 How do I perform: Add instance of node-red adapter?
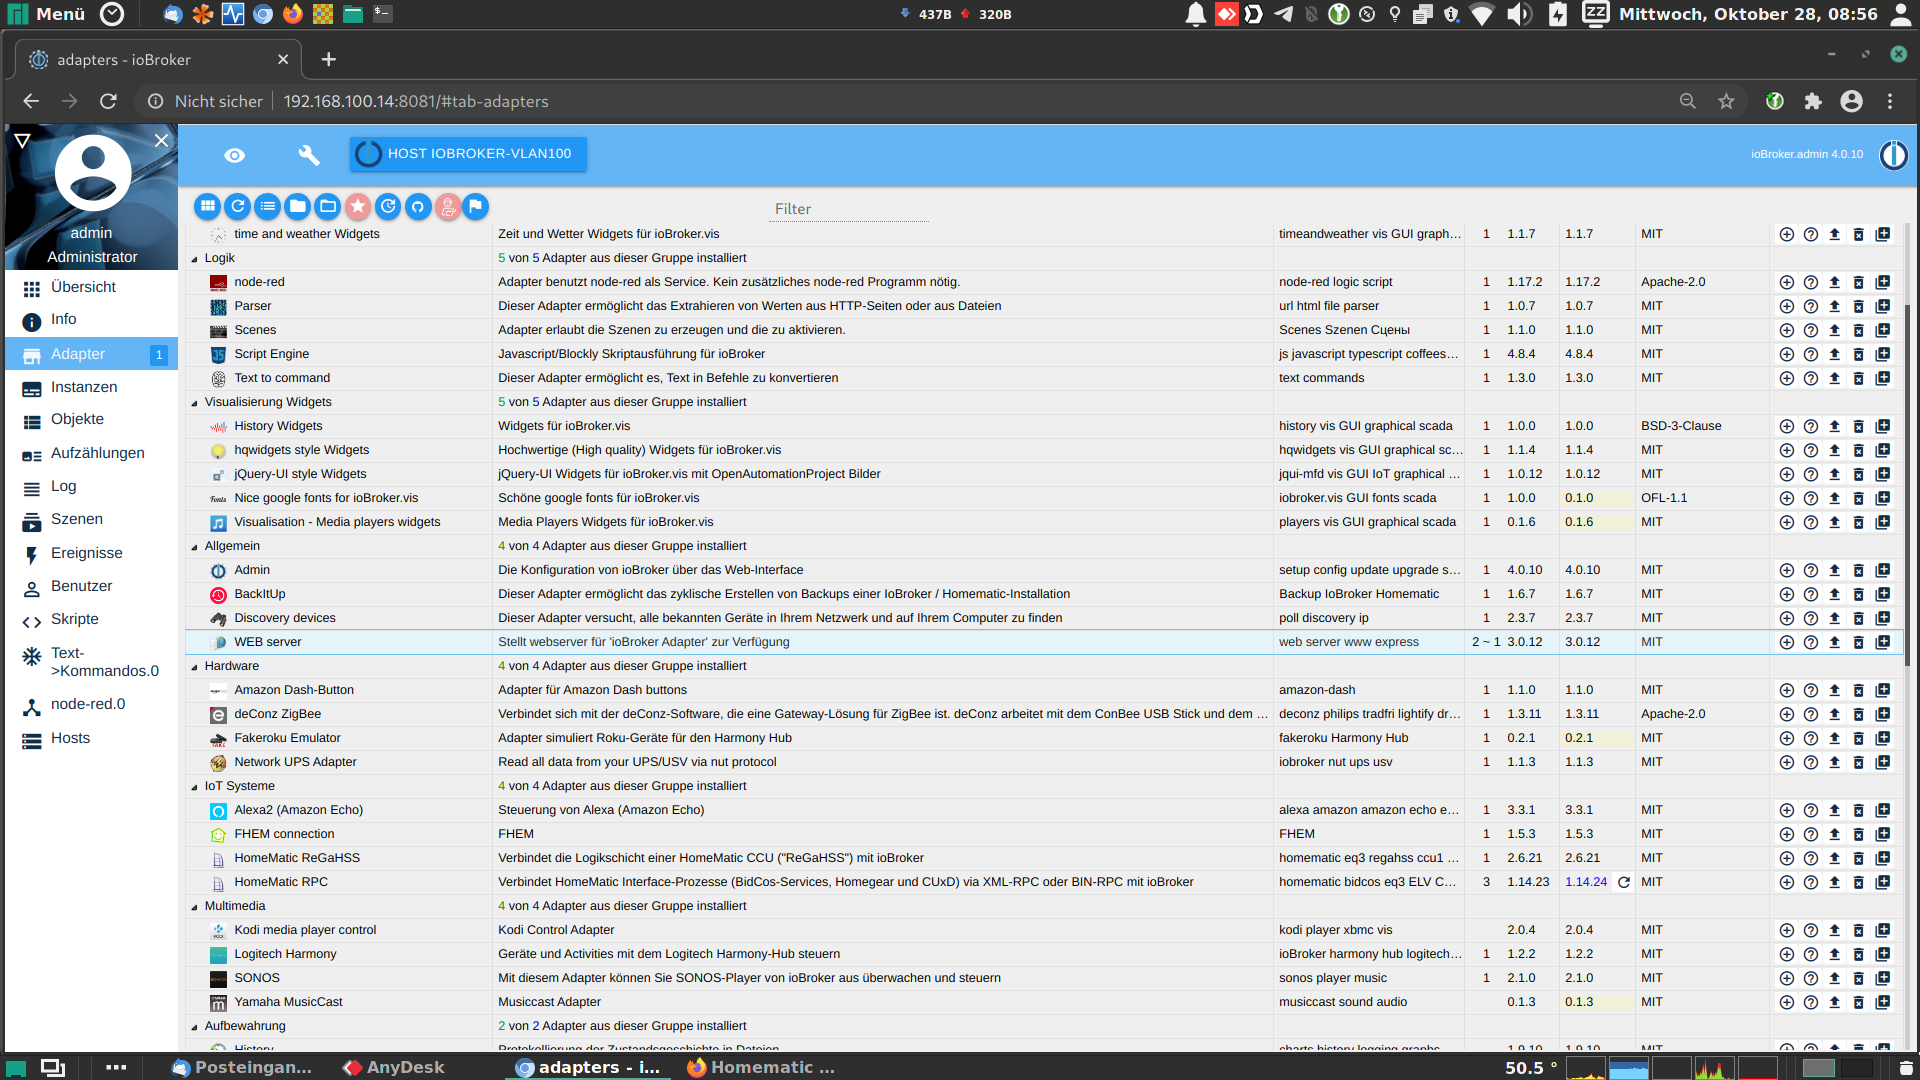click(x=1786, y=282)
